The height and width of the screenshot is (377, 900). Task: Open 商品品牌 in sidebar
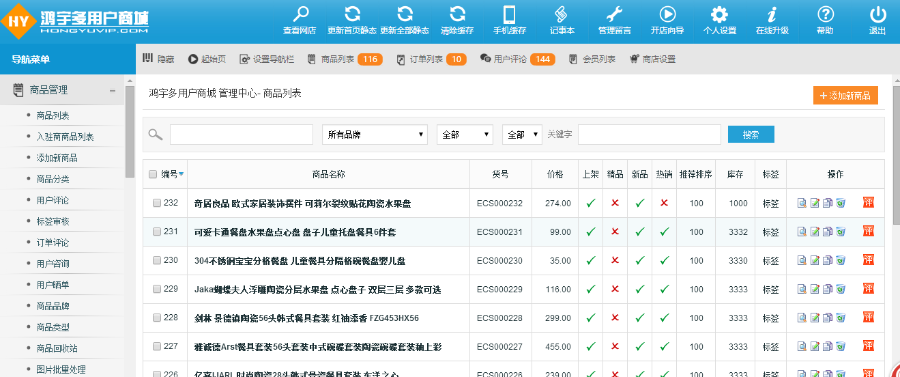[x=53, y=306]
